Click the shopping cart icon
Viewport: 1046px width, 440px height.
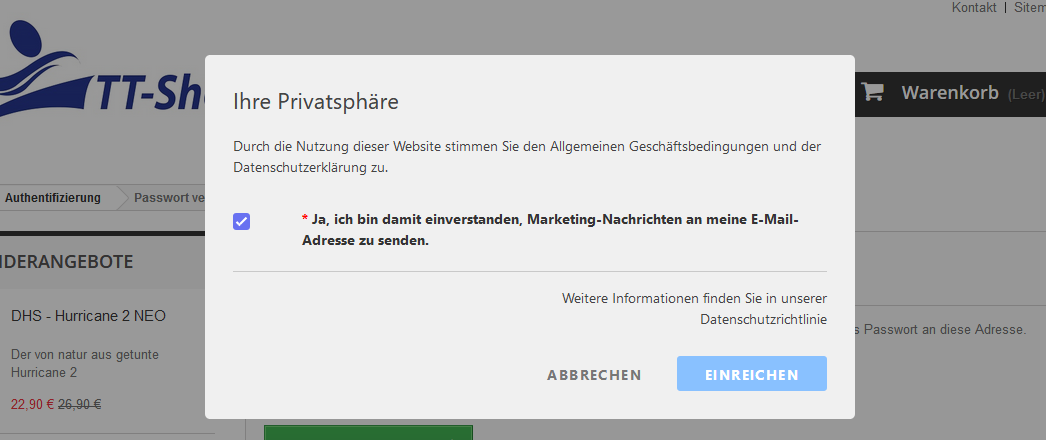pos(872,92)
